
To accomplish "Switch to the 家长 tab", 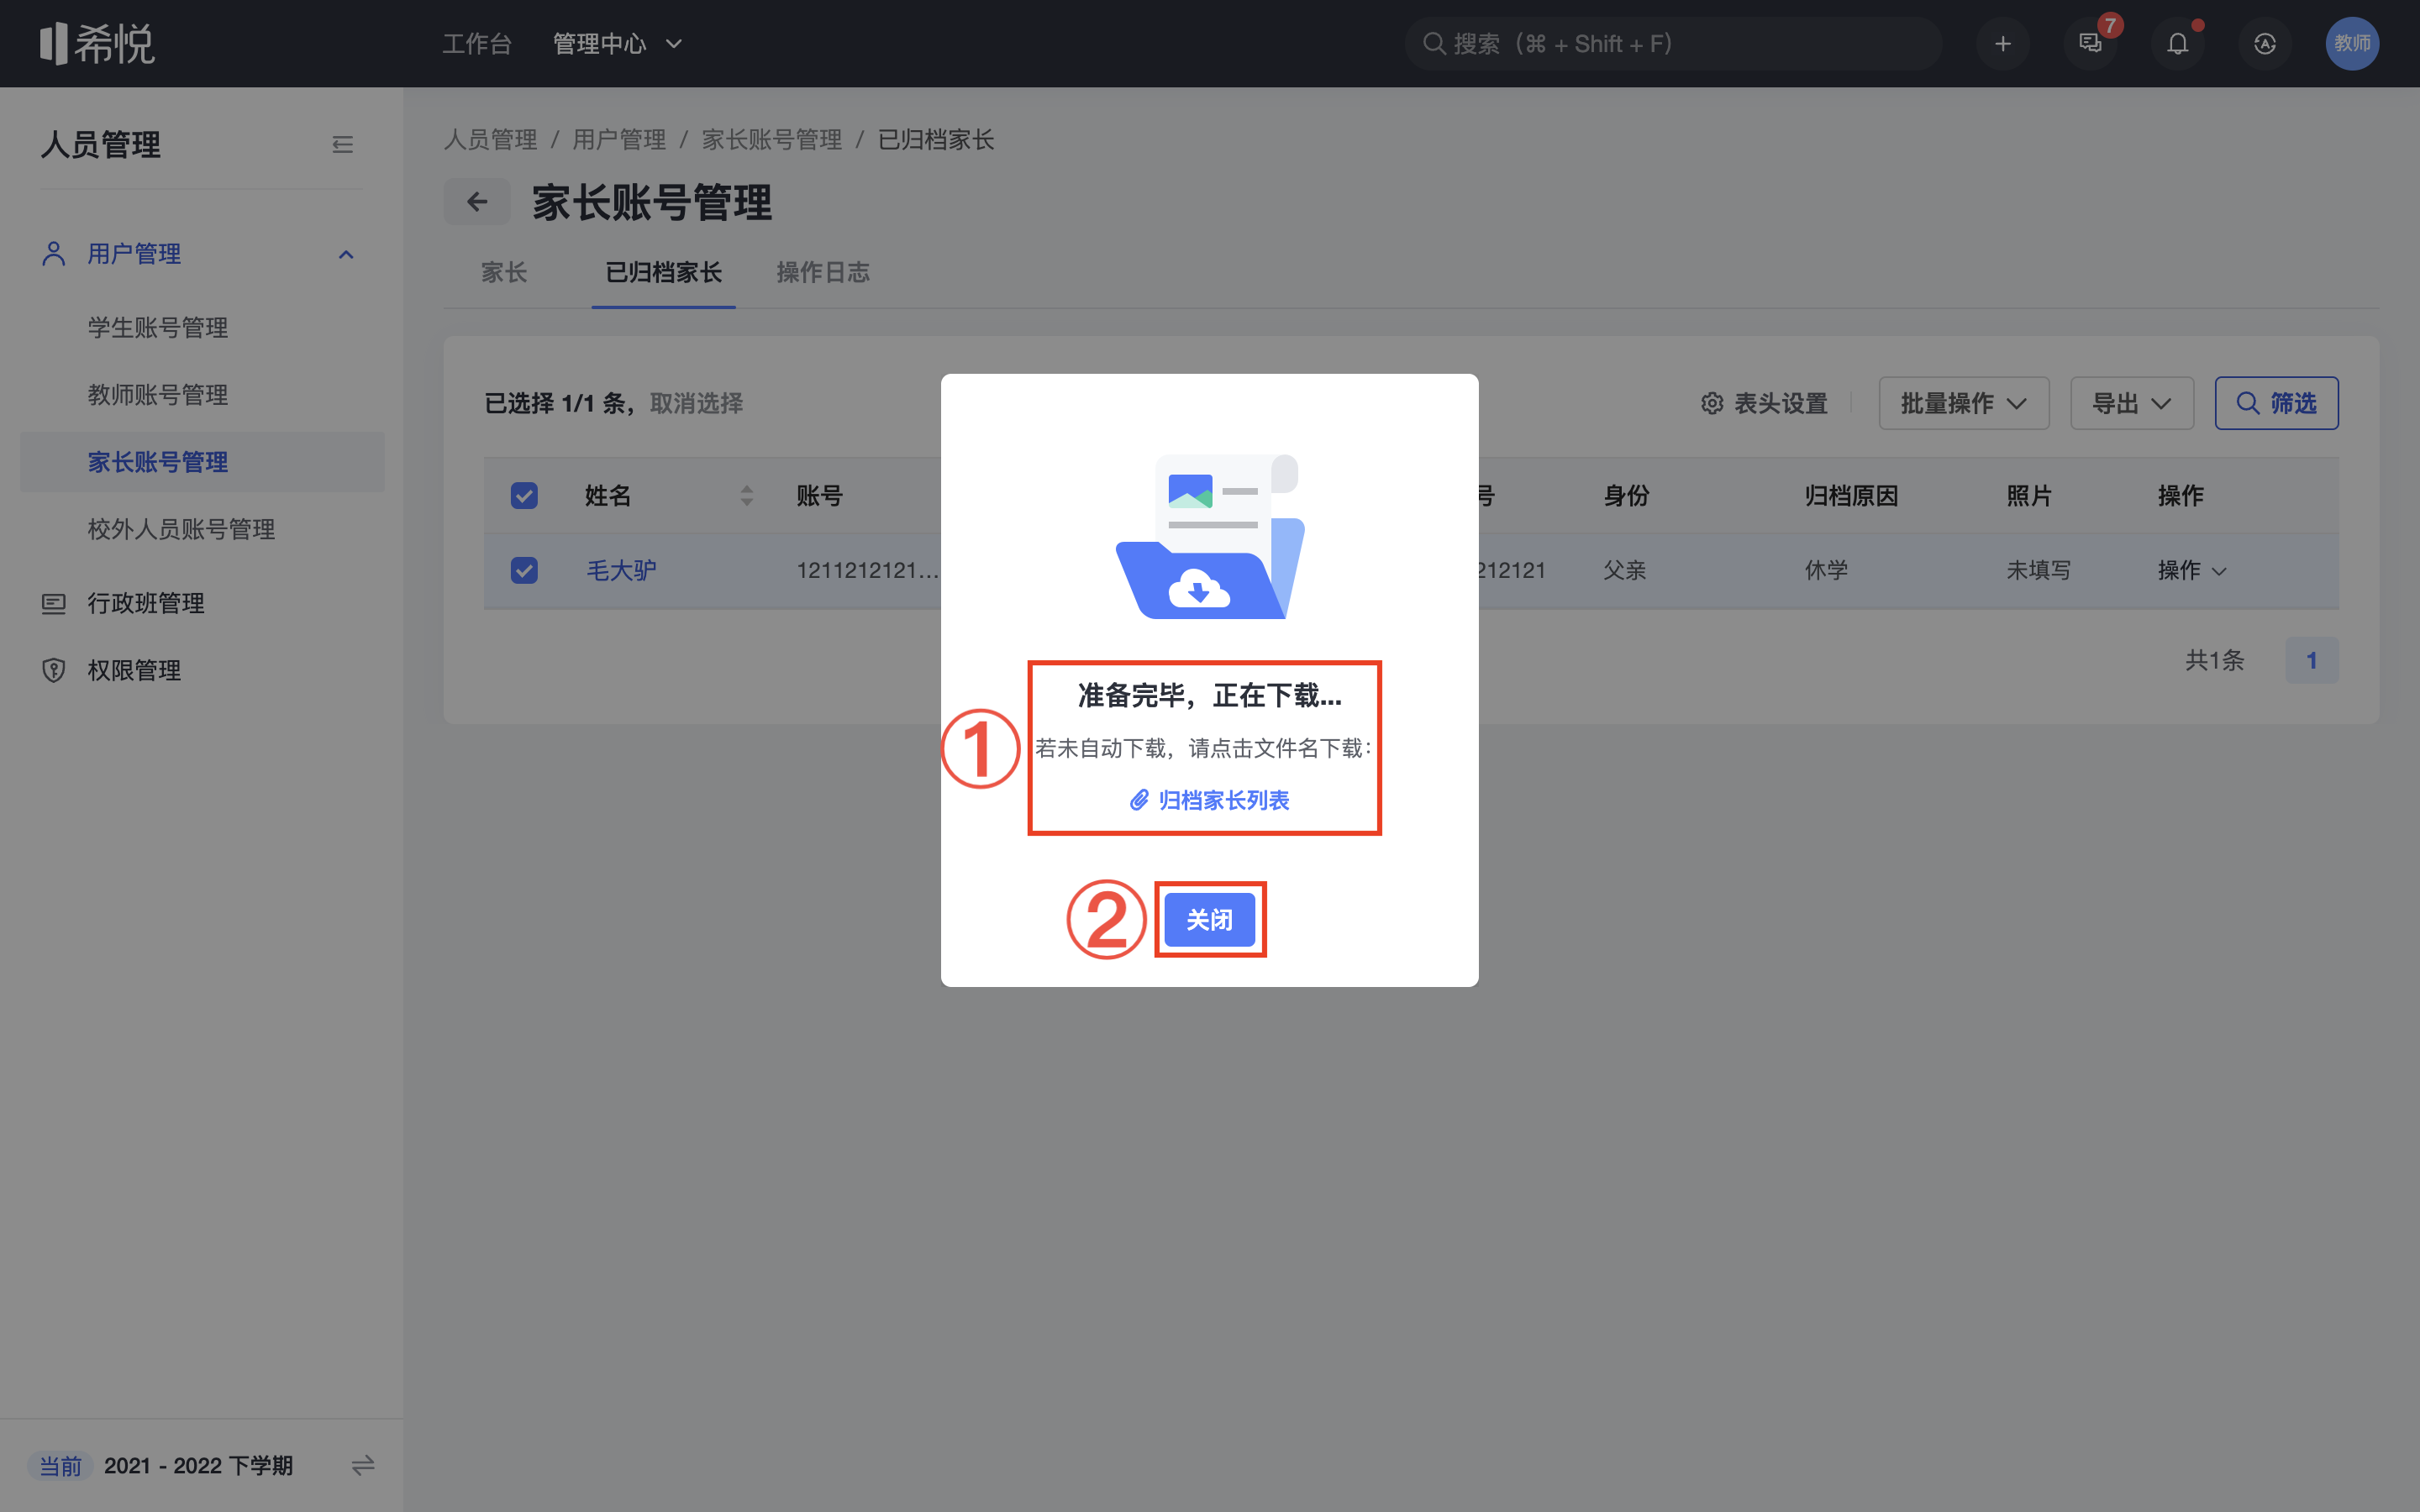I will (504, 272).
